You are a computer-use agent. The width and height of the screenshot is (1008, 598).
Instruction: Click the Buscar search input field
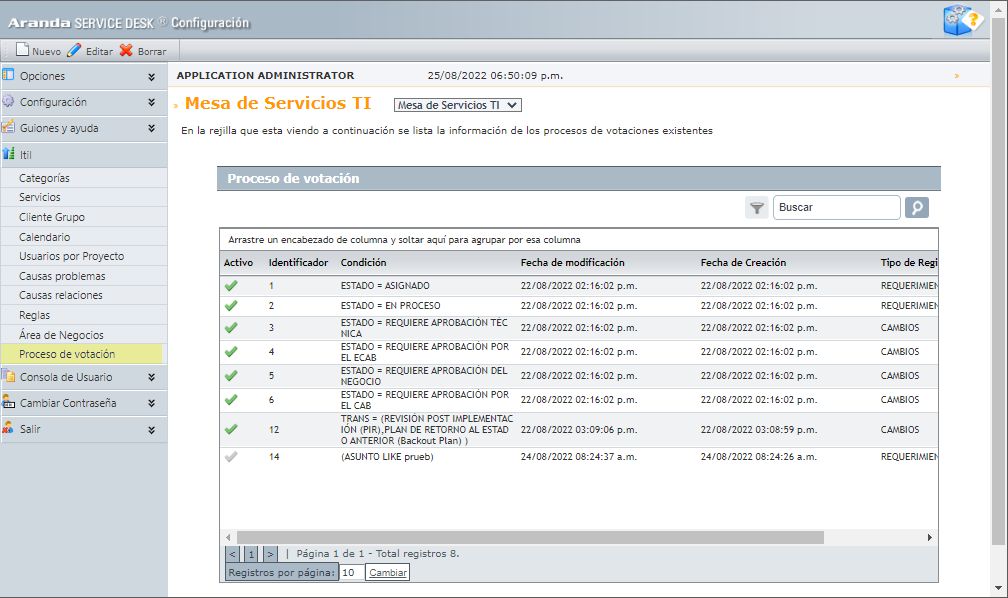(836, 208)
